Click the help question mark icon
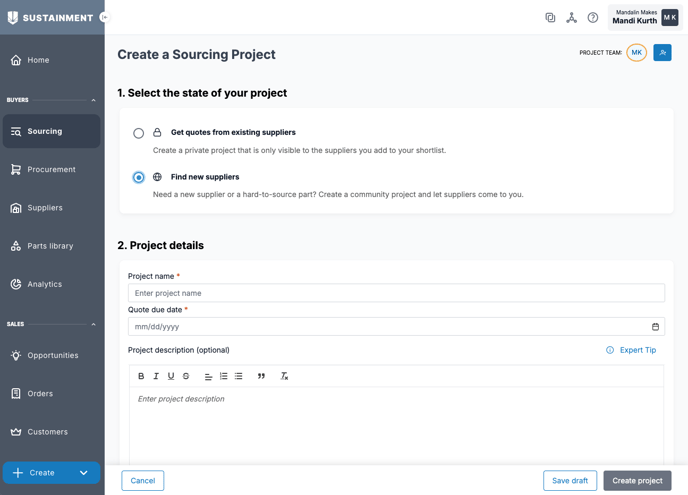688x495 pixels. point(593,18)
